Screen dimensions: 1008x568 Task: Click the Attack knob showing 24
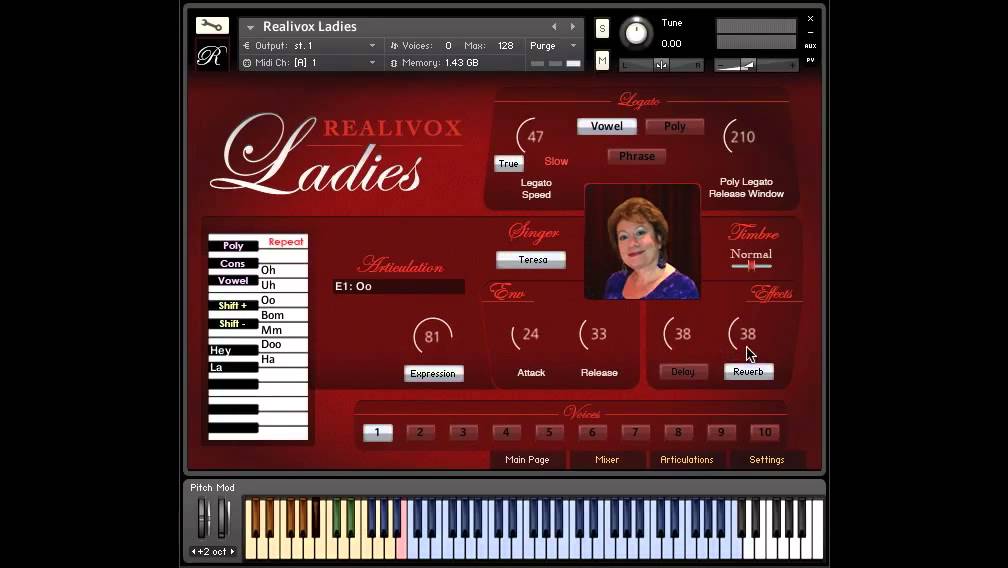[x=529, y=334]
